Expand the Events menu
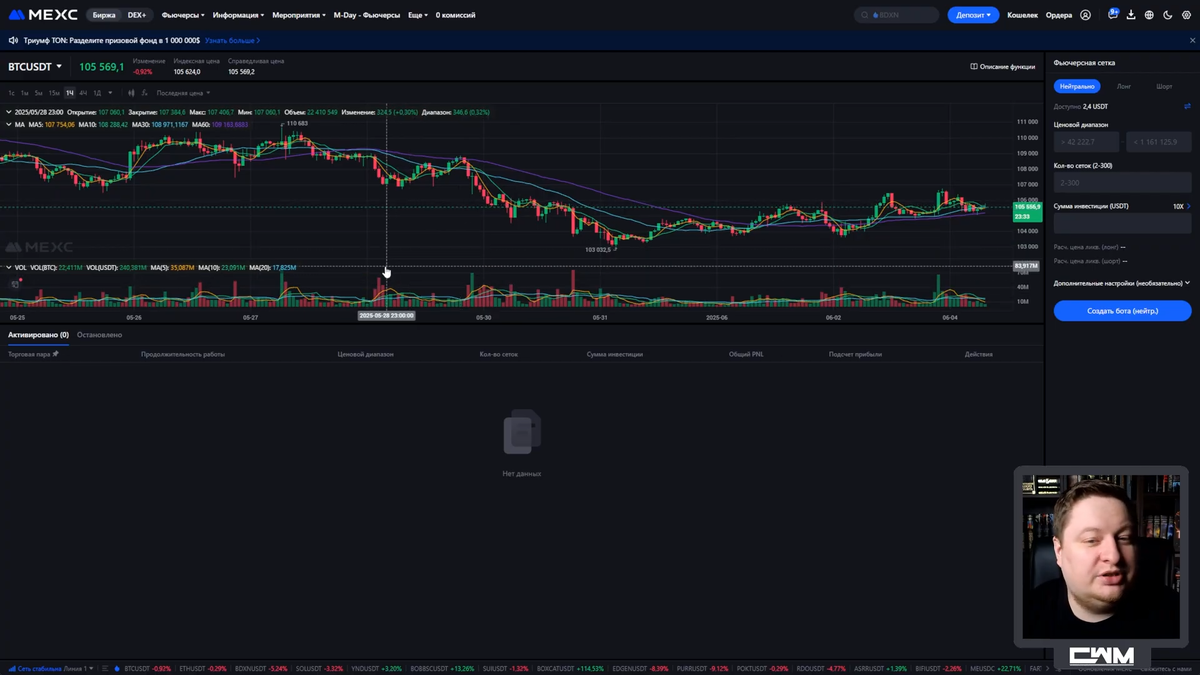Screen dimensions: 1200x675 (x=299, y=15)
